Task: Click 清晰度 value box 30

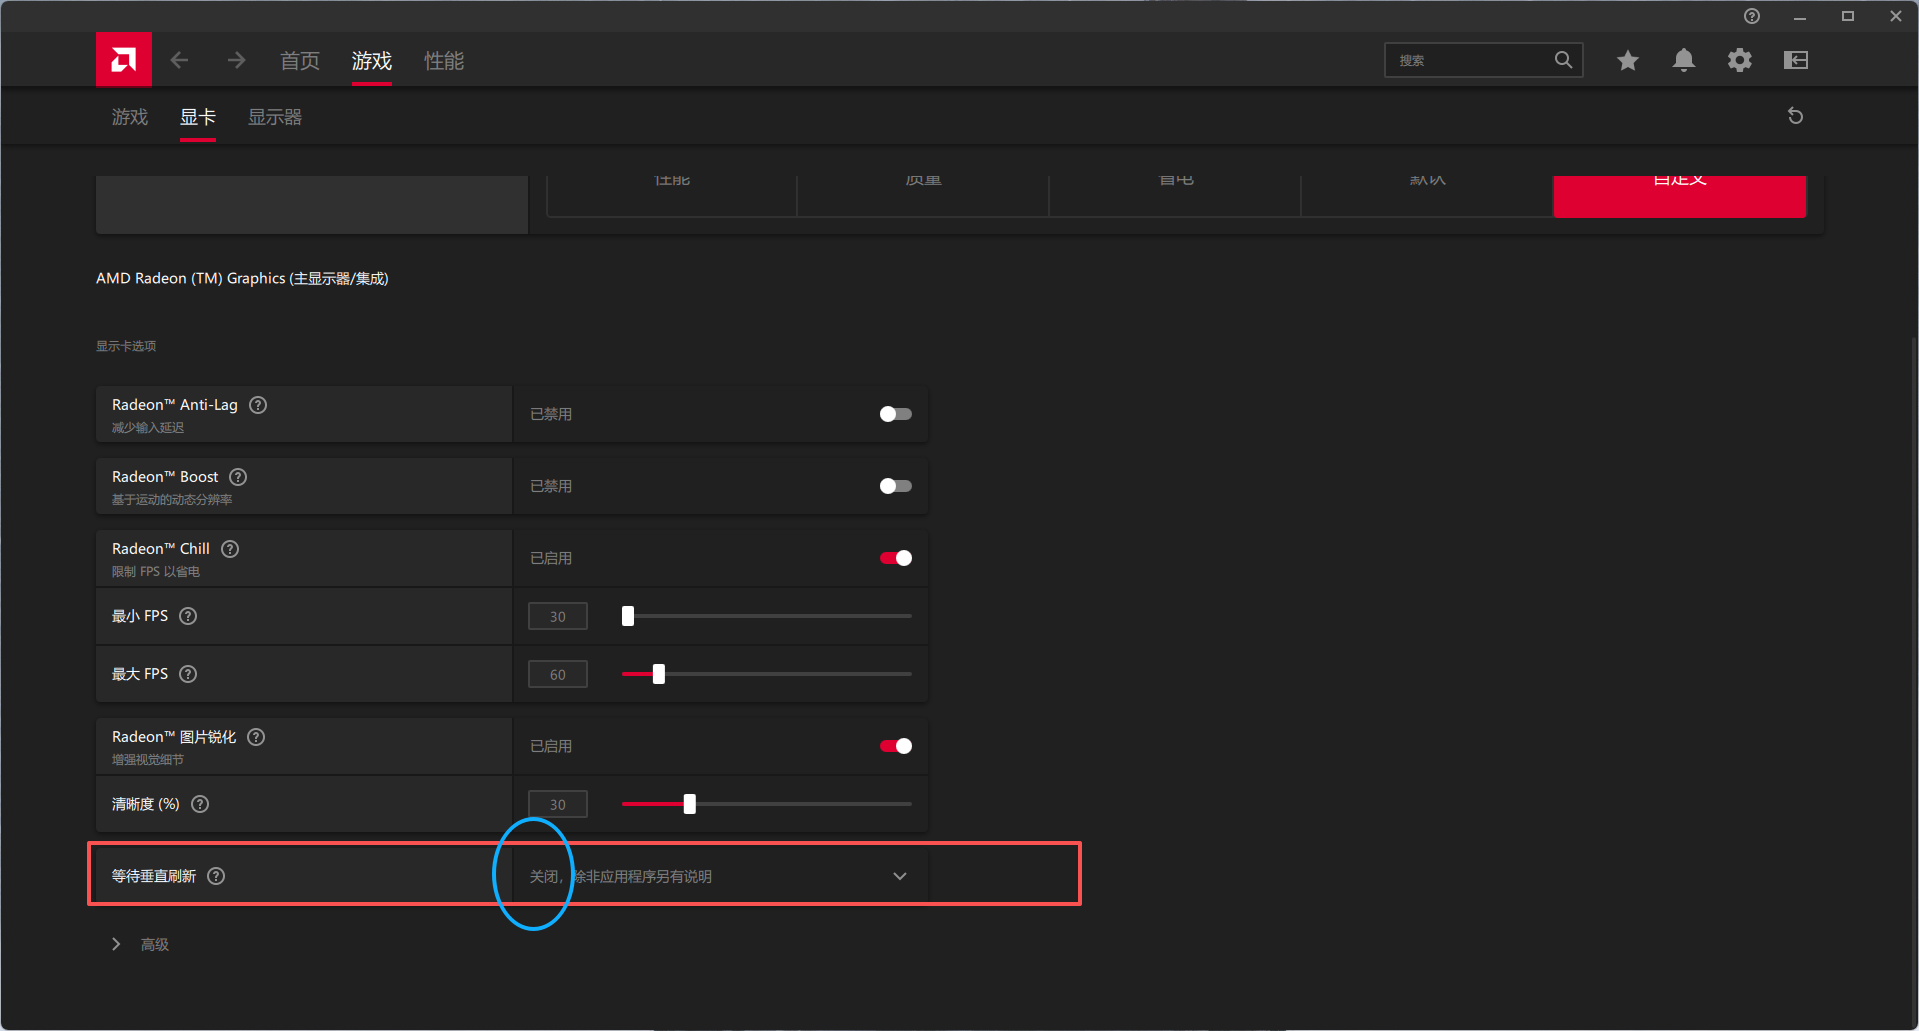Action: [x=558, y=804]
